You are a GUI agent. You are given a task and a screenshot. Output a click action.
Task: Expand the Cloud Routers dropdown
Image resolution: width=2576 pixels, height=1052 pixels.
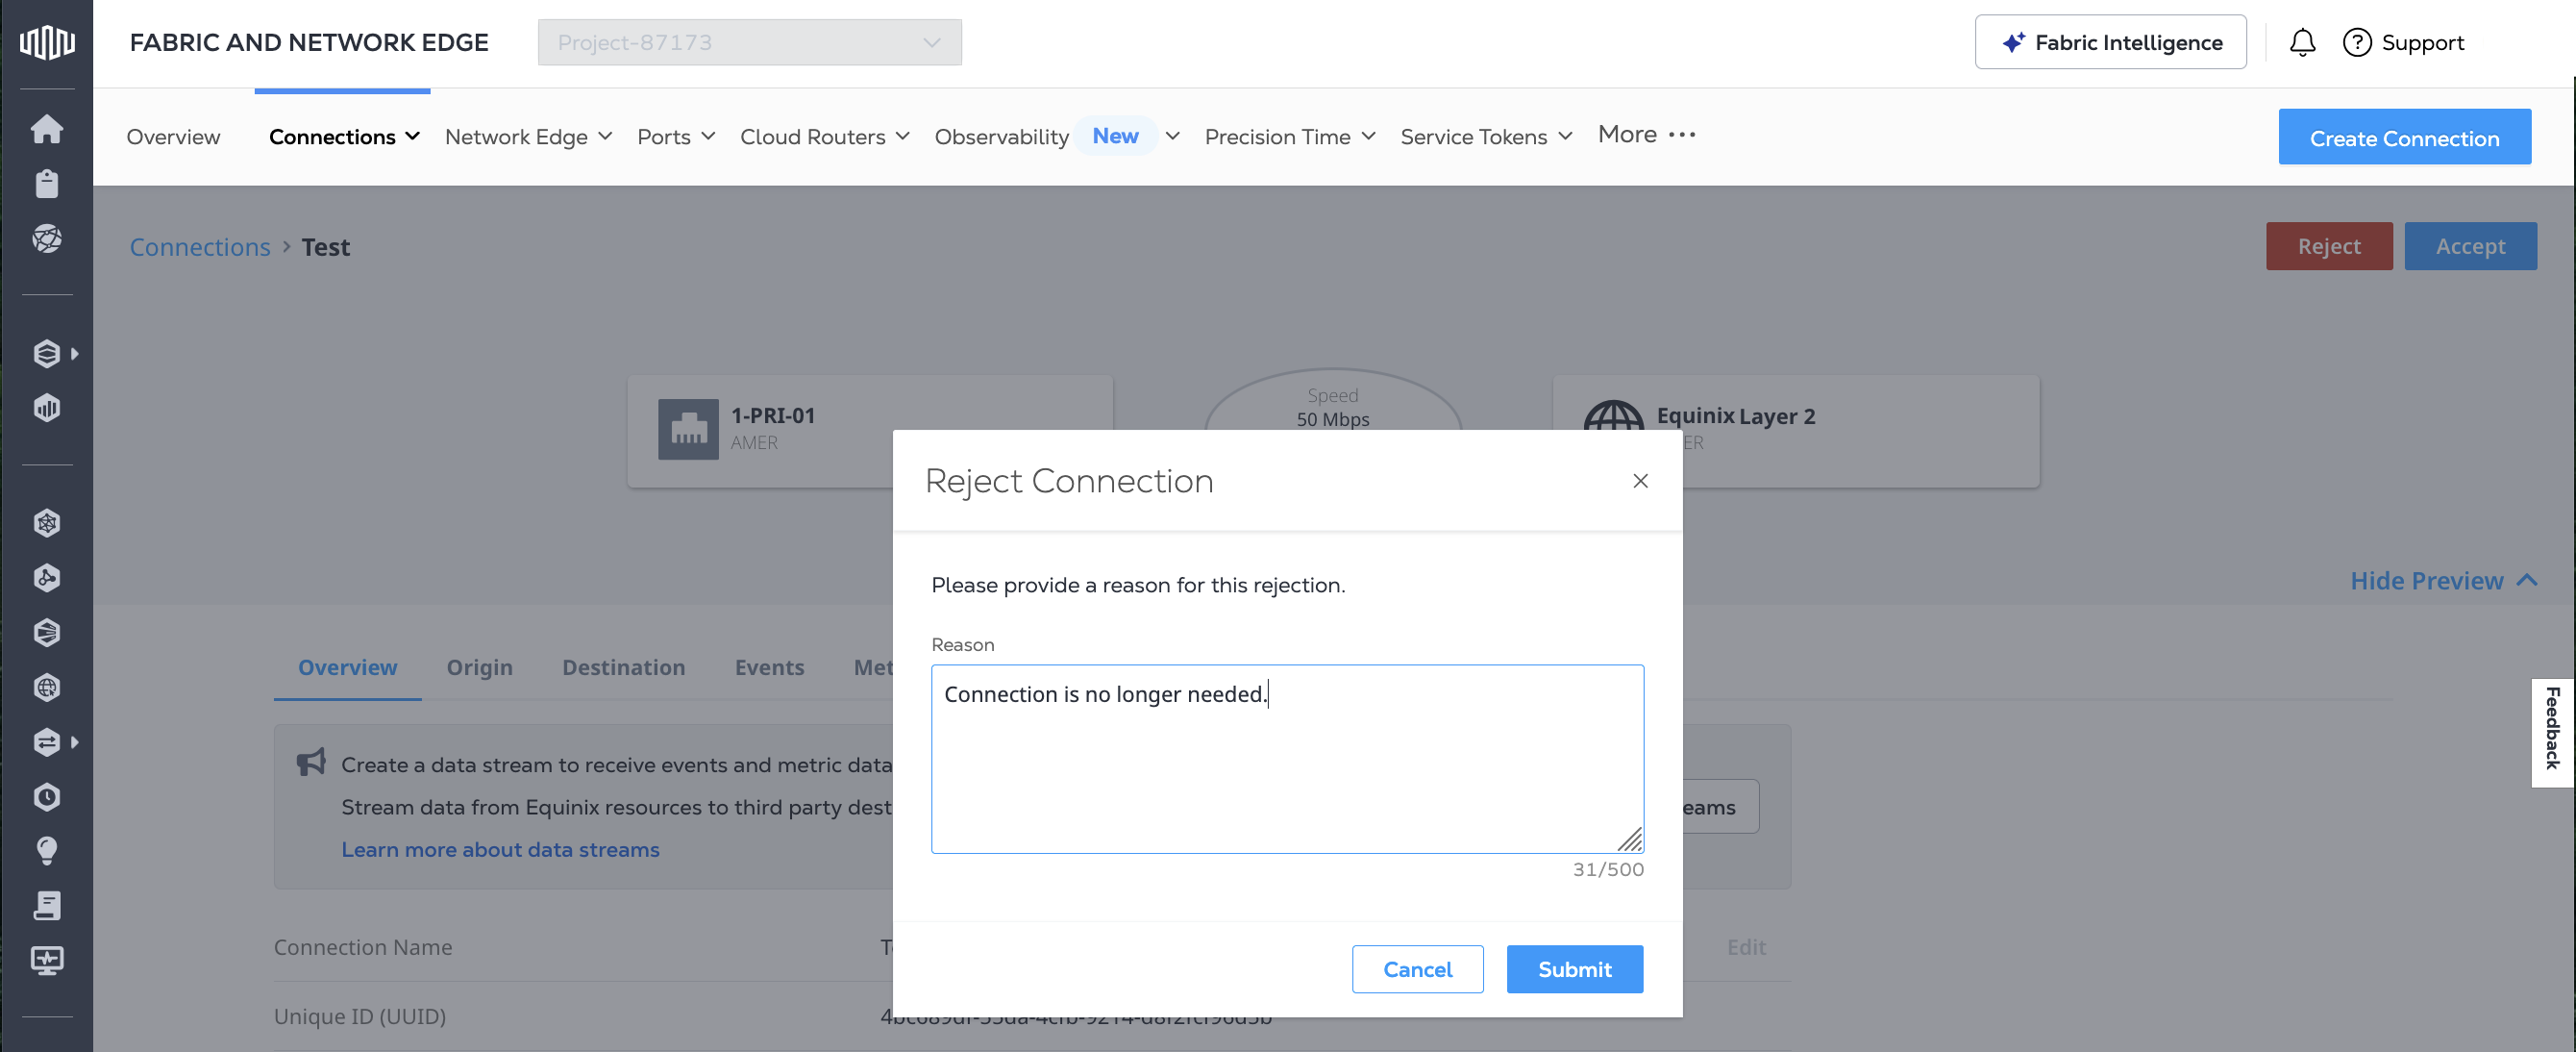click(x=824, y=137)
